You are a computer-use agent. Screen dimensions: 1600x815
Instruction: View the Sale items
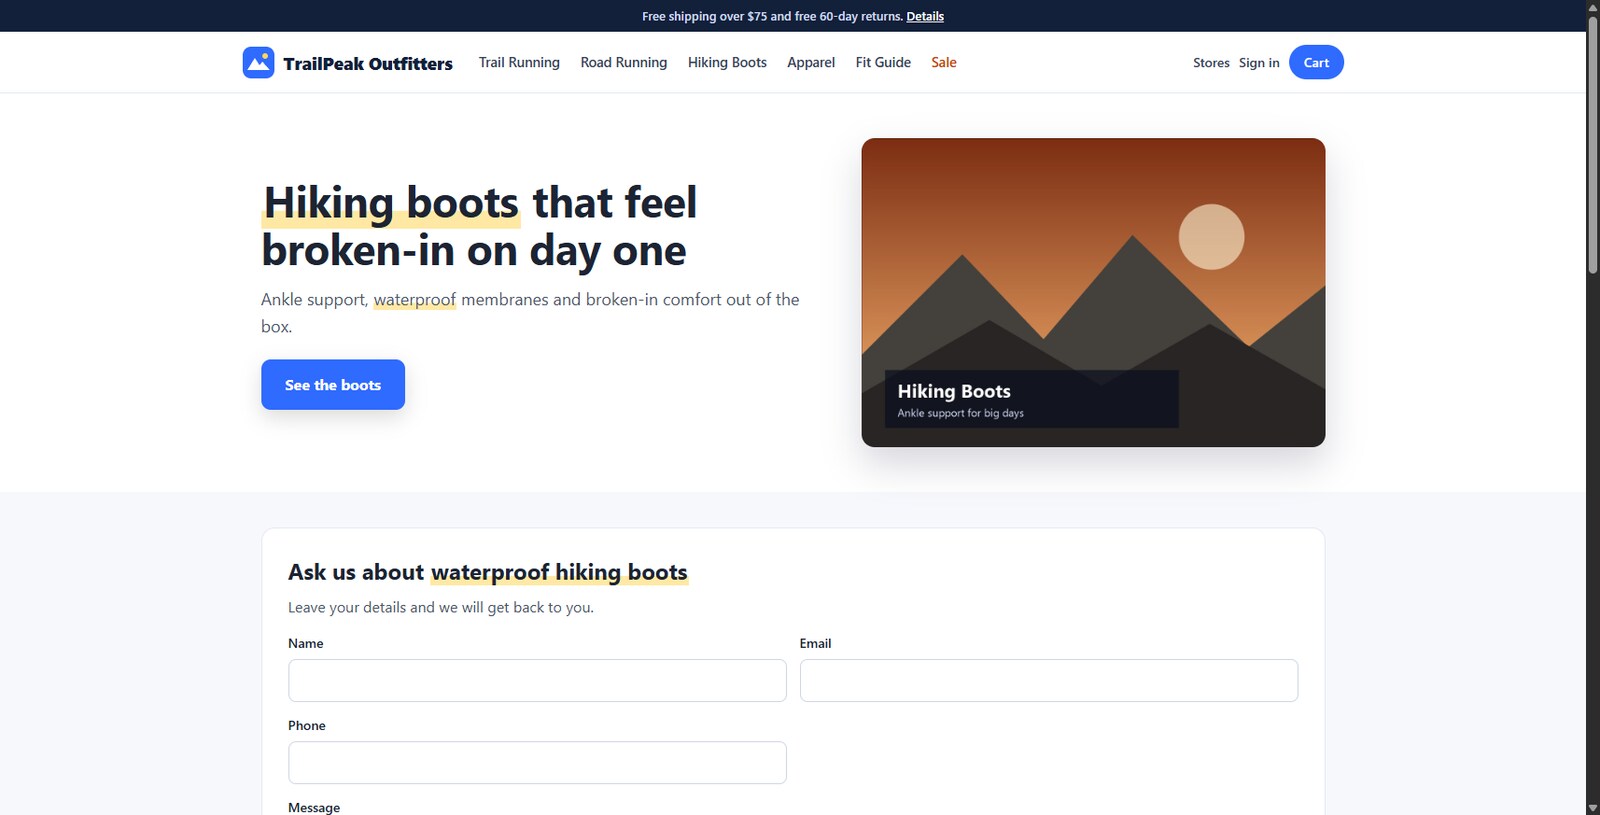point(944,62)
